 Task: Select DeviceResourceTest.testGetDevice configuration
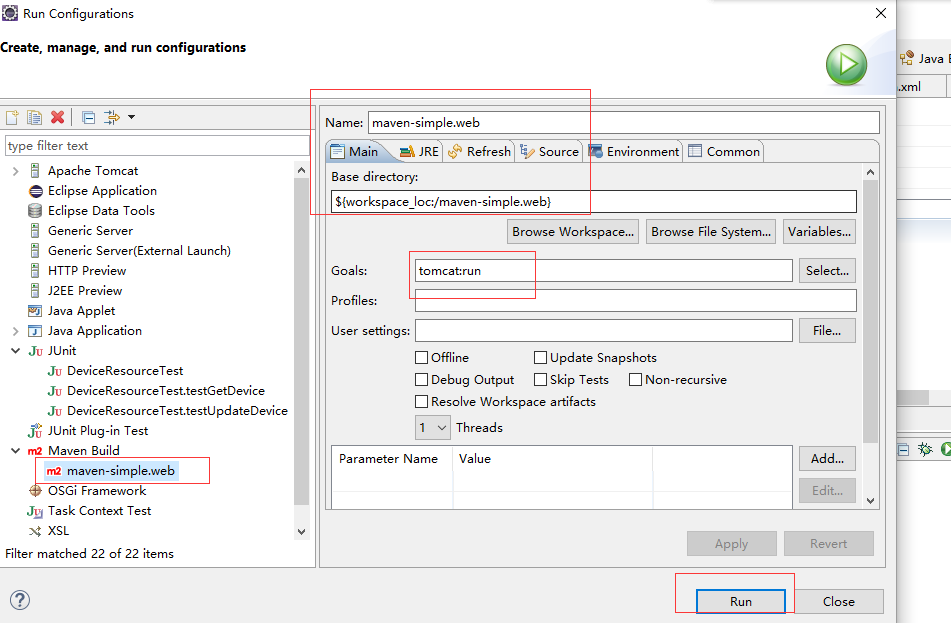tap(166, 391)
